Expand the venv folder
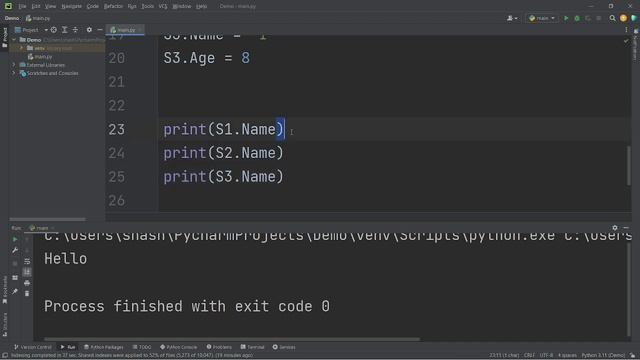Image resolution: width=640 pixels, height=360 pixels. pyautogui.click(x=22, y=48)
